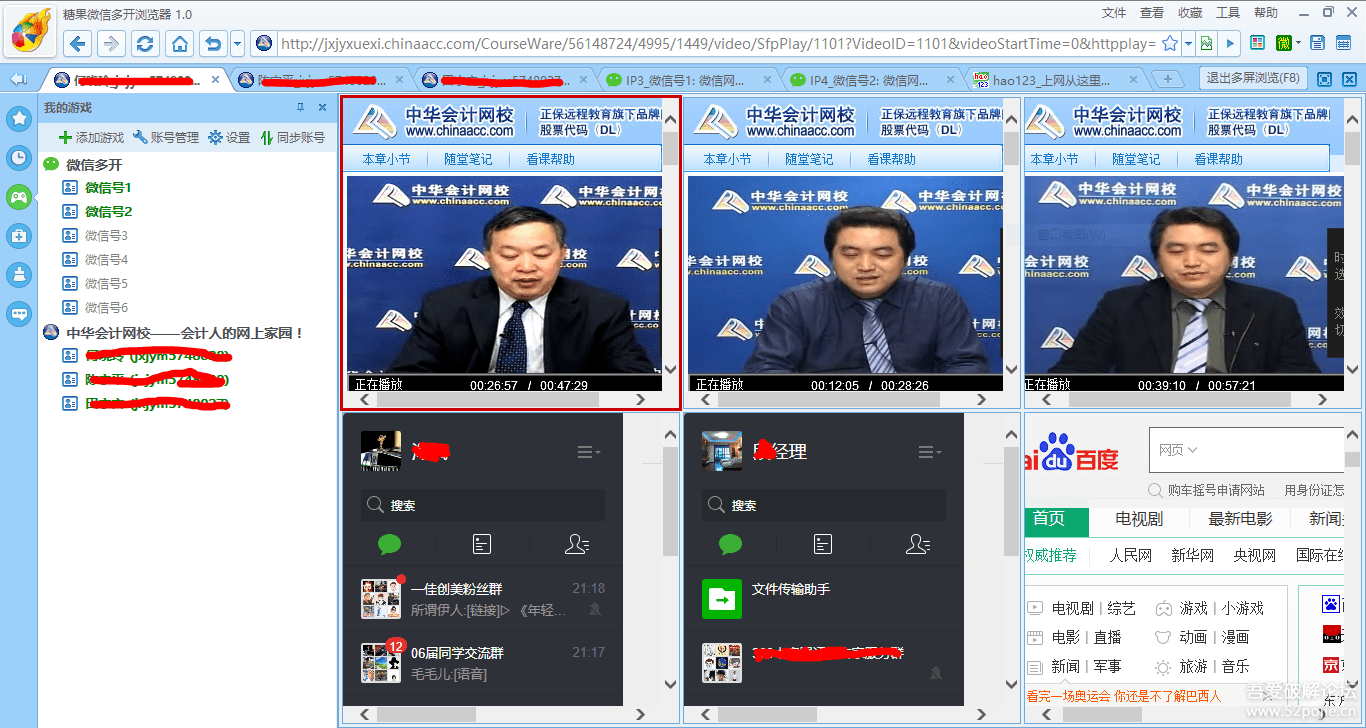Open the 帮助 menu
This screenshot has height=728, width=1366.
1266,13
